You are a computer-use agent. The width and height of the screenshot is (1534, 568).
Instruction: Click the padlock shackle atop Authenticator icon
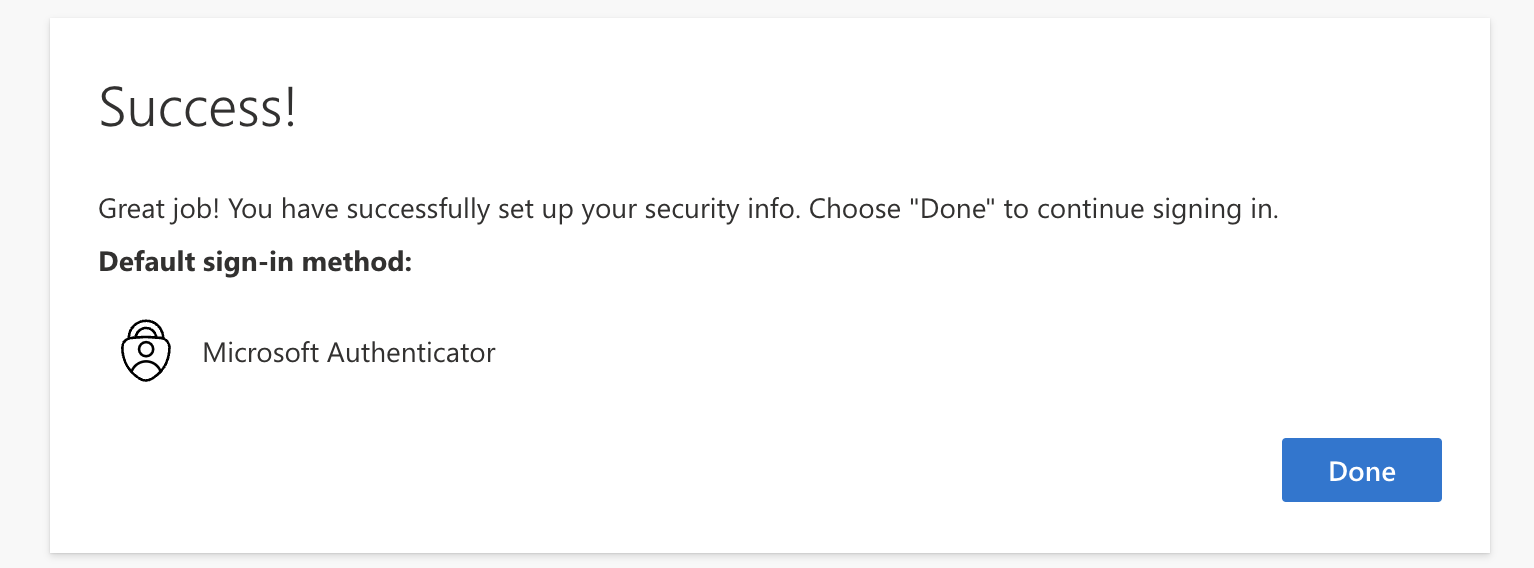click(x=146, y=327)
